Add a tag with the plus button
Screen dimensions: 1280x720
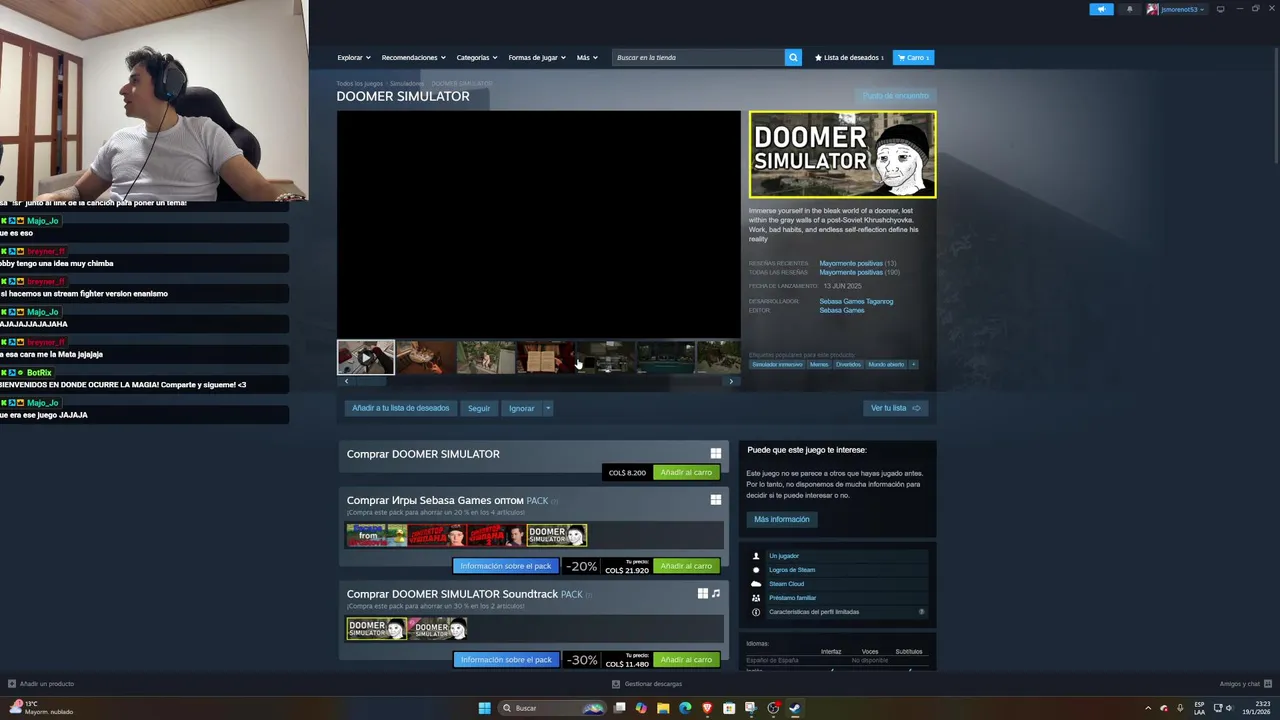click(x=913, y=364)
